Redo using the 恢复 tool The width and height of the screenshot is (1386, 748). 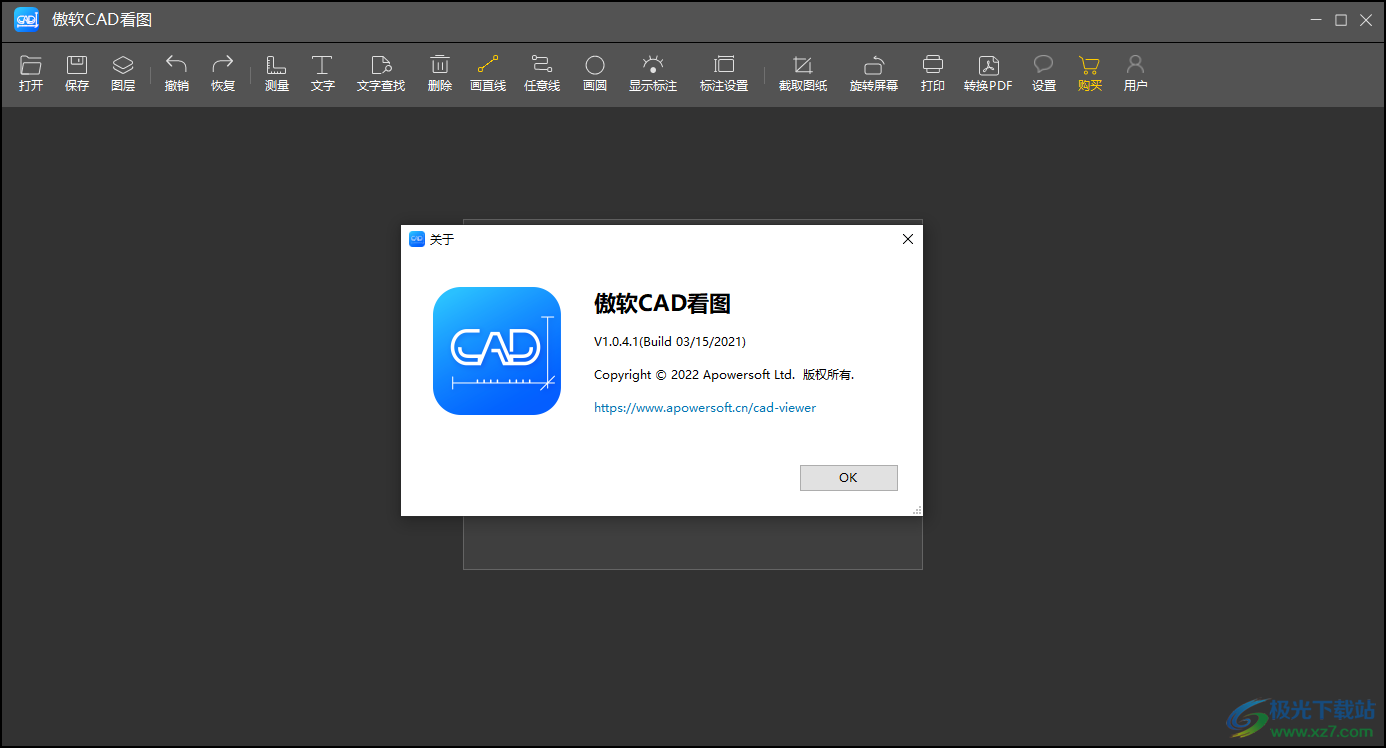(223, 72)
